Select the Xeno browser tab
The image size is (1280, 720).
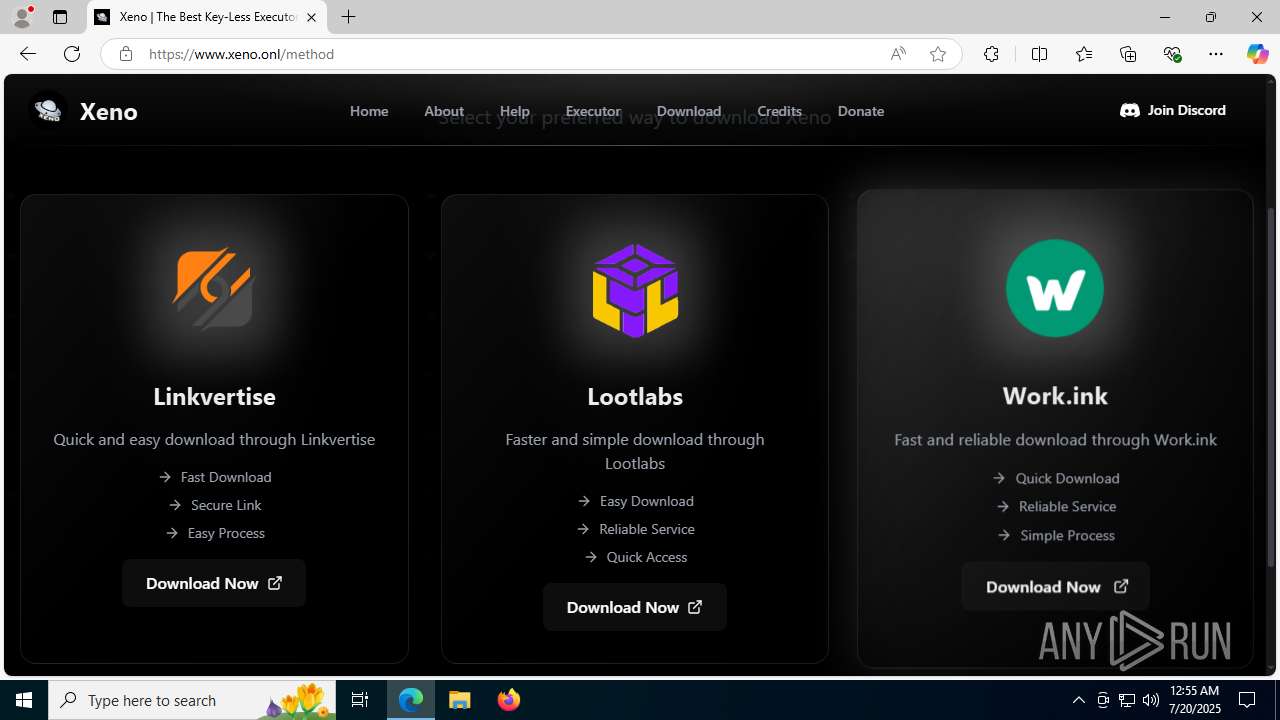pyautogui.click(x=207, y=17)
